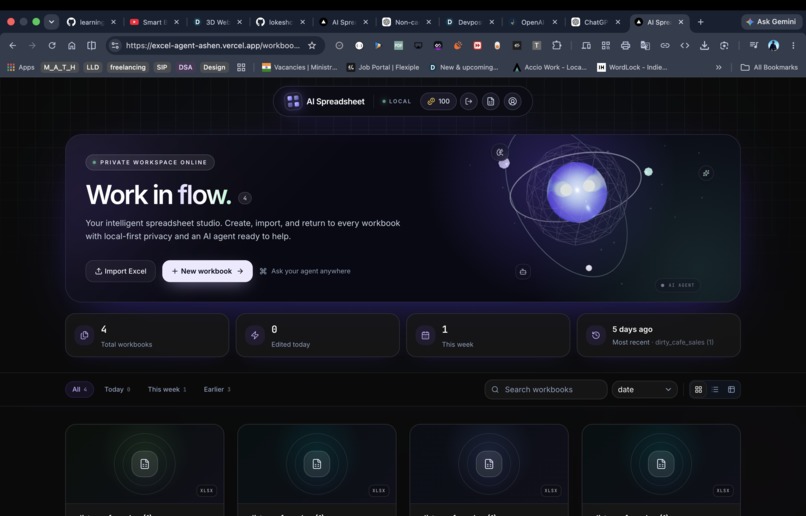Image resolution: width=806 pixels, height=516 pixels.
Task: Click the robot icon in hero panel
Action: pos(523,271)
